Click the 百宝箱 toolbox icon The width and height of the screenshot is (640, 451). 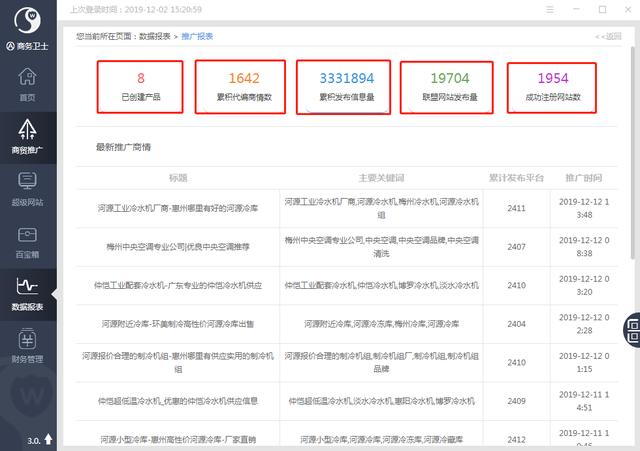(27, 240)
